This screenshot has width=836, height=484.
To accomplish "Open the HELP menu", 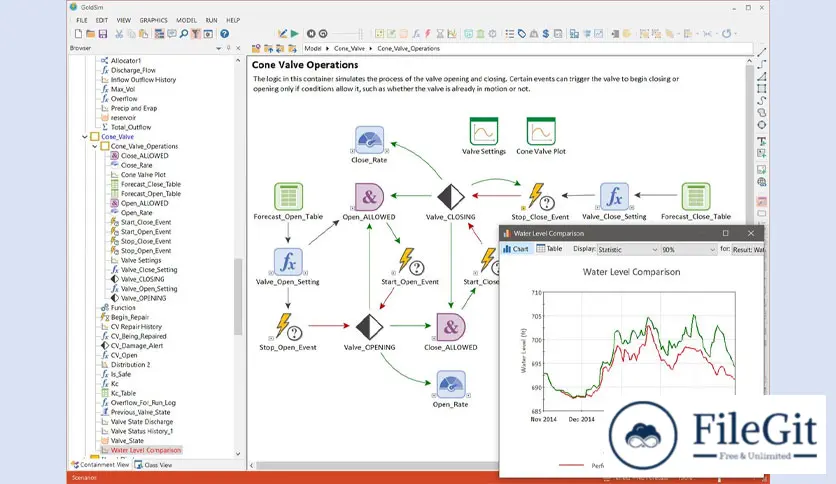I will coord(233,20).
